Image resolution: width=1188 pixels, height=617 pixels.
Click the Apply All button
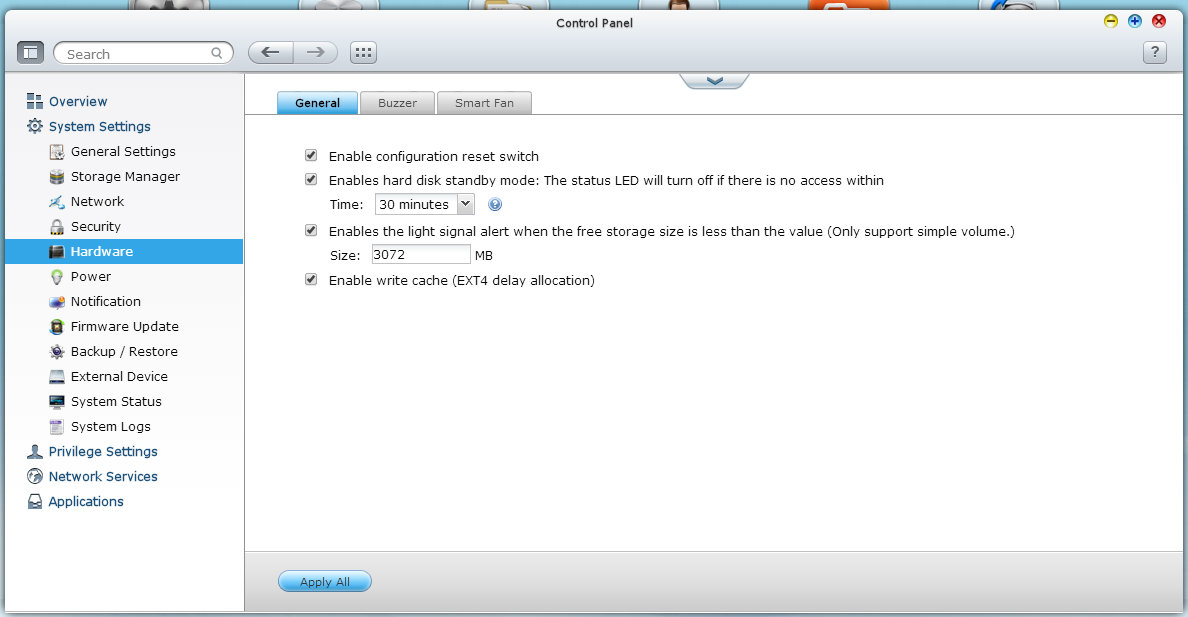pyautogui.click(x=324, y=582)
